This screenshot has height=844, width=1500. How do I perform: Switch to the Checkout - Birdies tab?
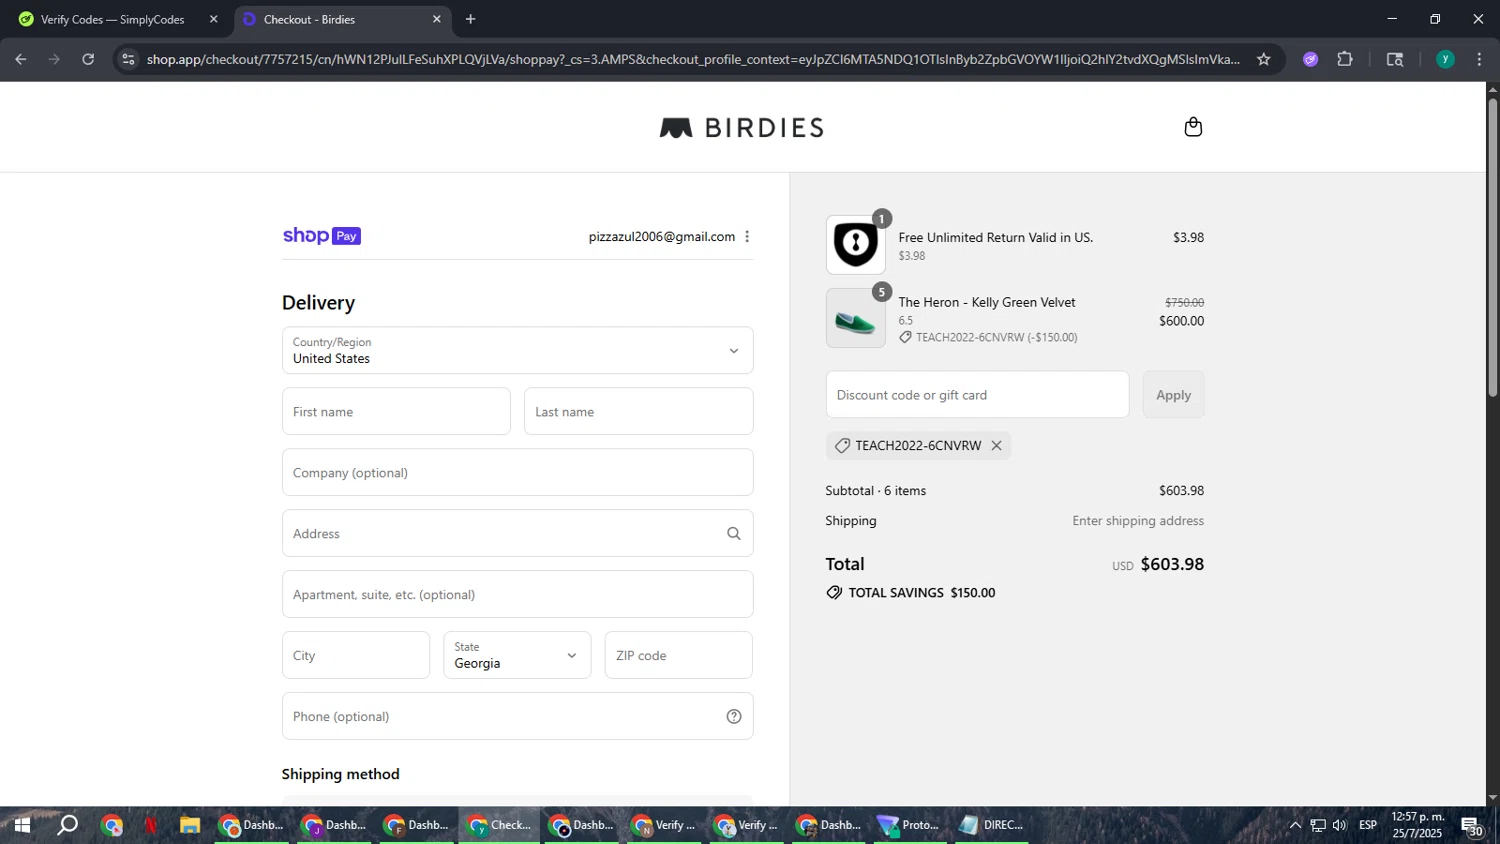click(341, 19)
